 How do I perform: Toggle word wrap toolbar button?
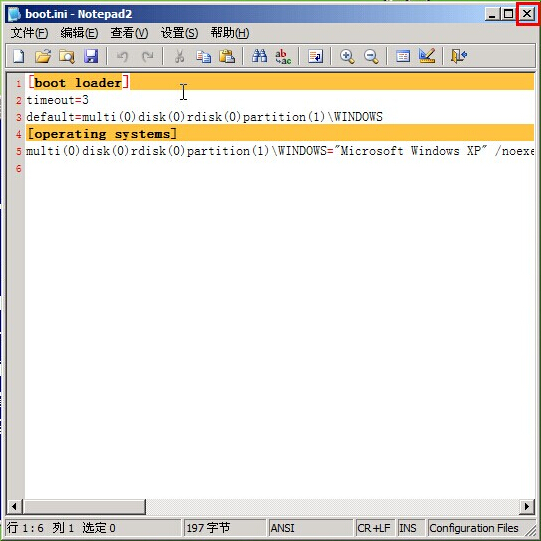315,56
